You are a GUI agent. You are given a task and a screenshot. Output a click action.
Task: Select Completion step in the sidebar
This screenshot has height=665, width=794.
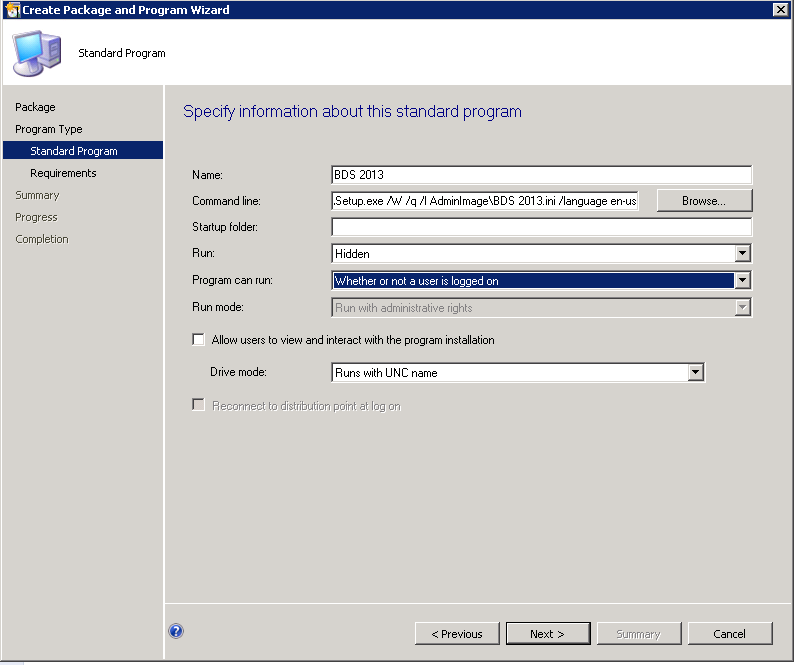tap(42, 239)
